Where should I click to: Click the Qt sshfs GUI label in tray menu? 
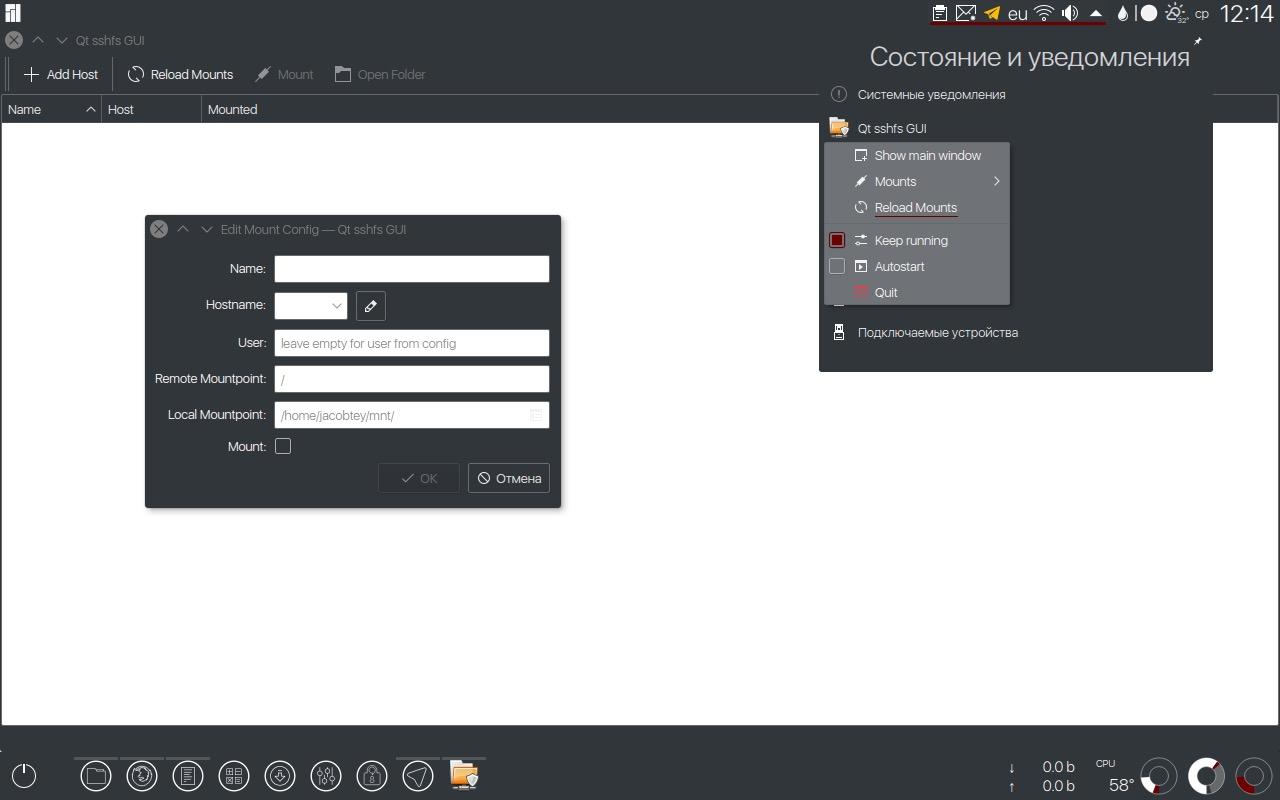coord(892,128)
